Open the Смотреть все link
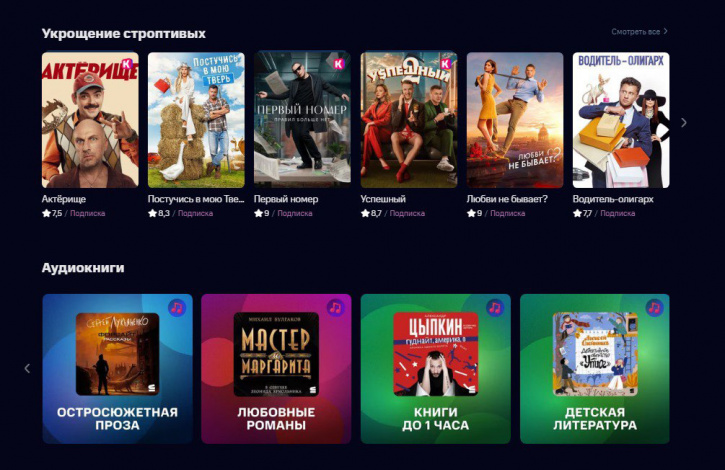 [x=639, y=31]
